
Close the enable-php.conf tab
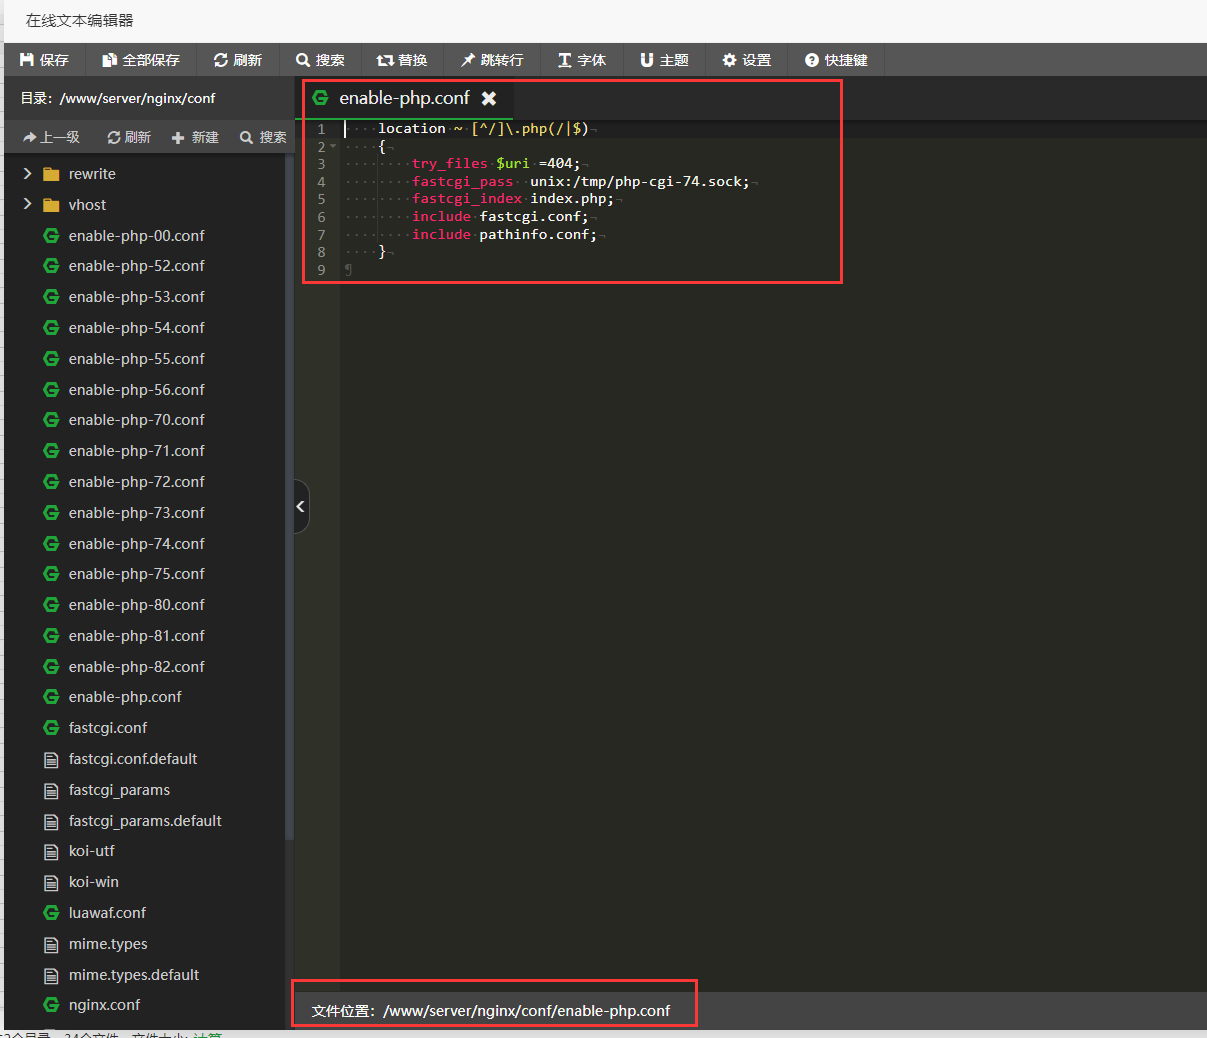pyautogui.click(x=489, y=98)
